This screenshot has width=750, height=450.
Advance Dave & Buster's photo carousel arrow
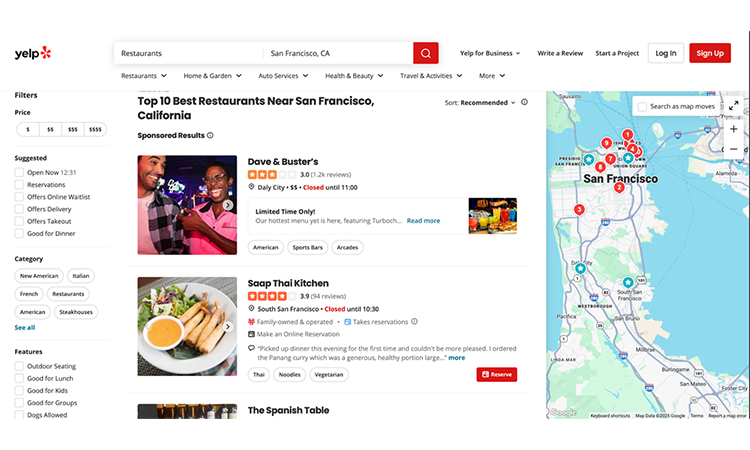[x=228, y=205]
